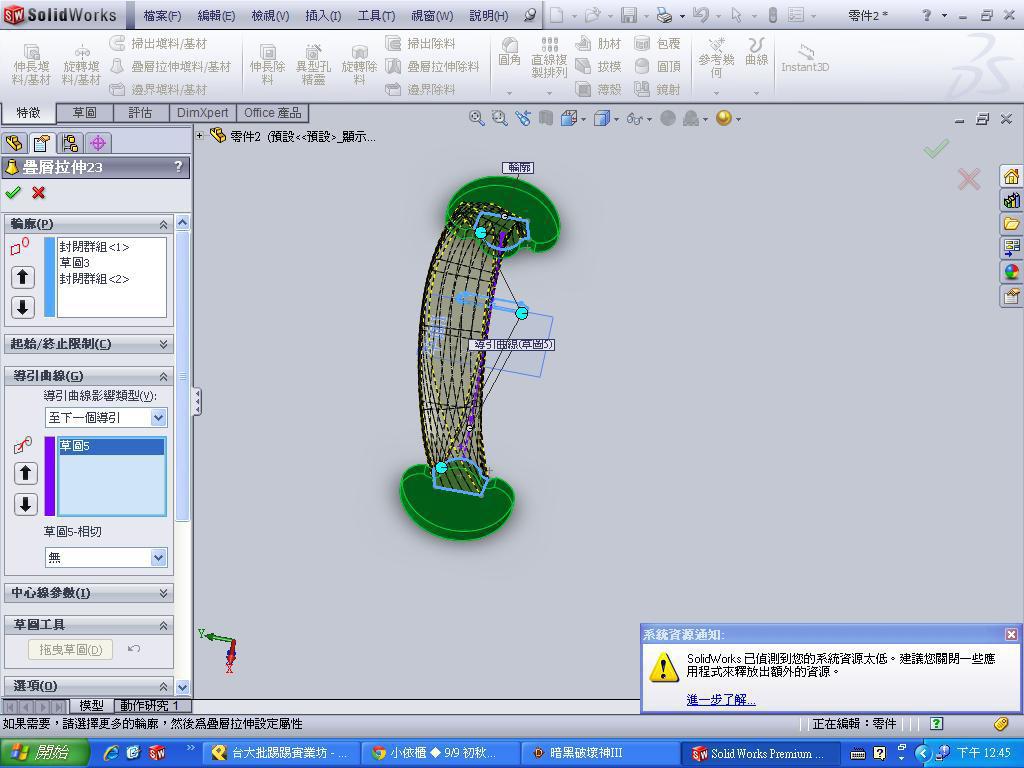The image size is (1024, 768).
Task: Click Zoom to Fit magnifier icon
Action: coord(477,118)
